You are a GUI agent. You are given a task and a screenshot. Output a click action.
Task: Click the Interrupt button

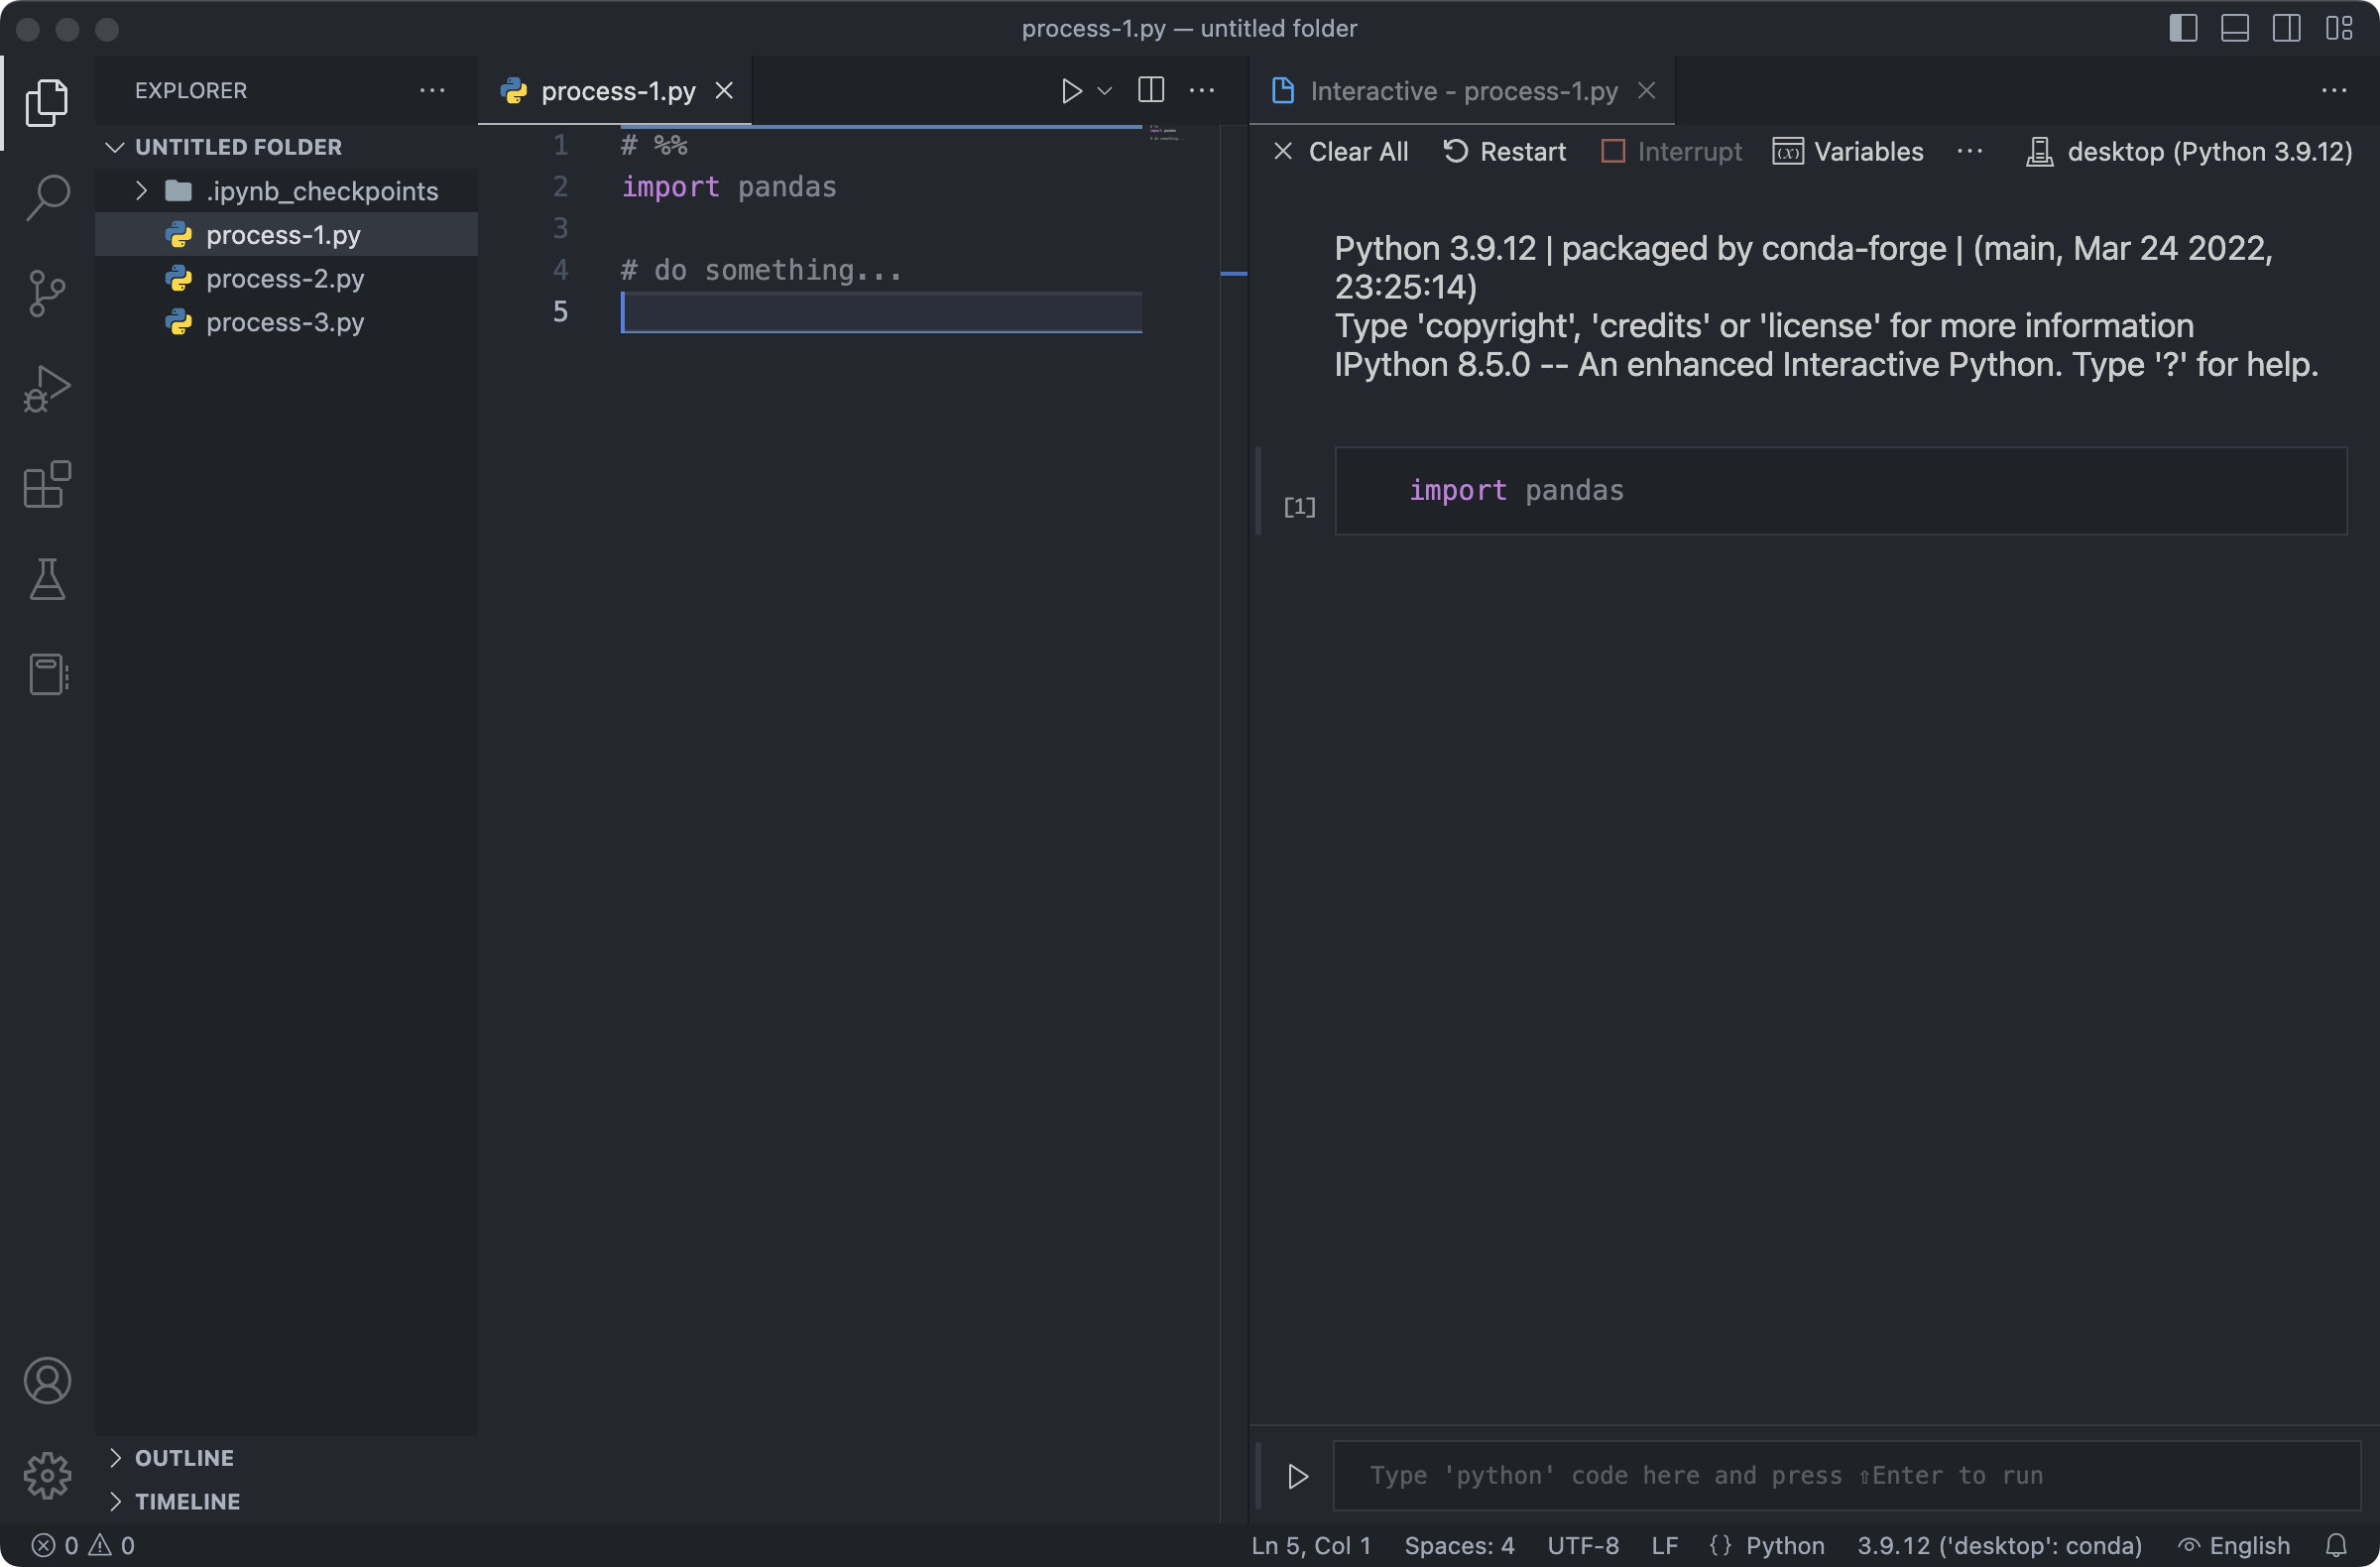pyautogui.click(x=1671, y=151)
